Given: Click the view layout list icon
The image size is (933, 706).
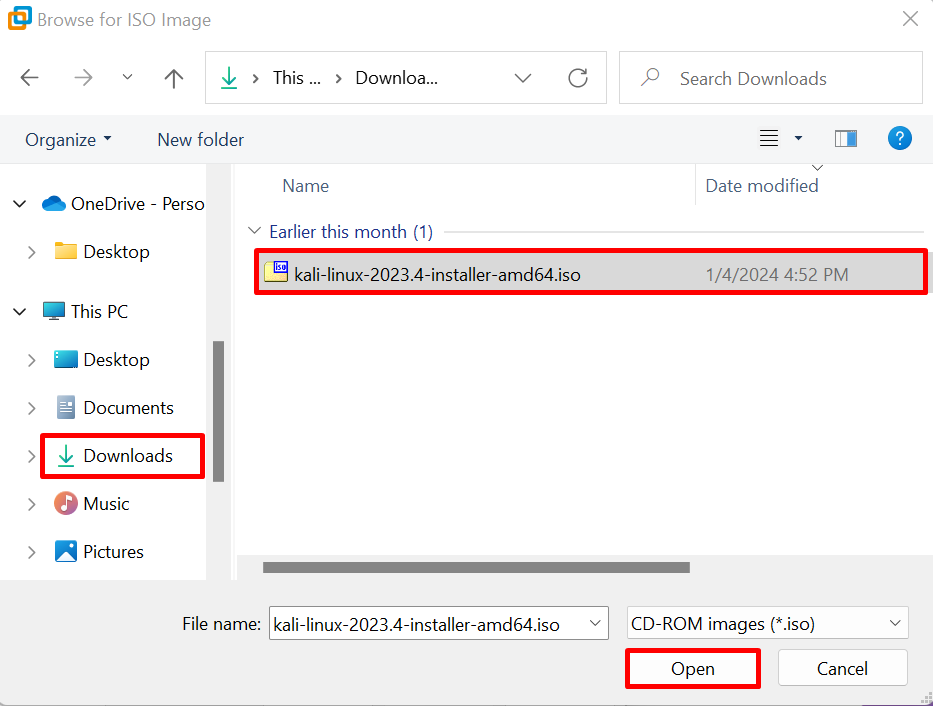Looking at the screenshot, I should 769,139.
